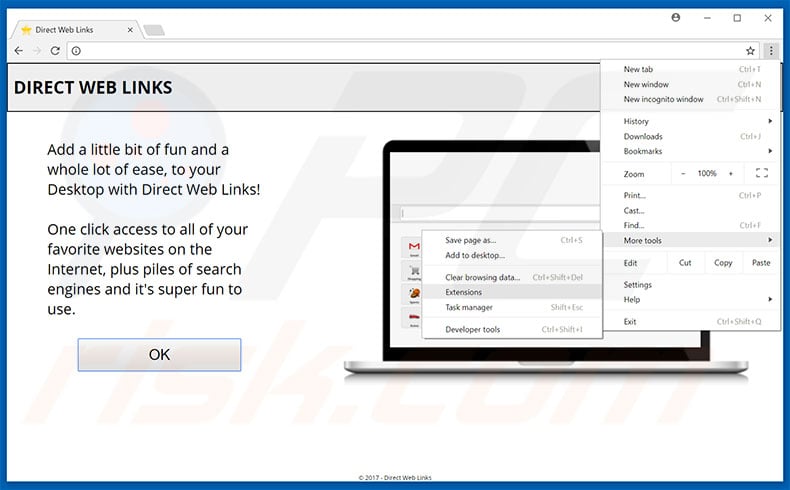Choose Exit from the Chrome menu

click(692, 321)
